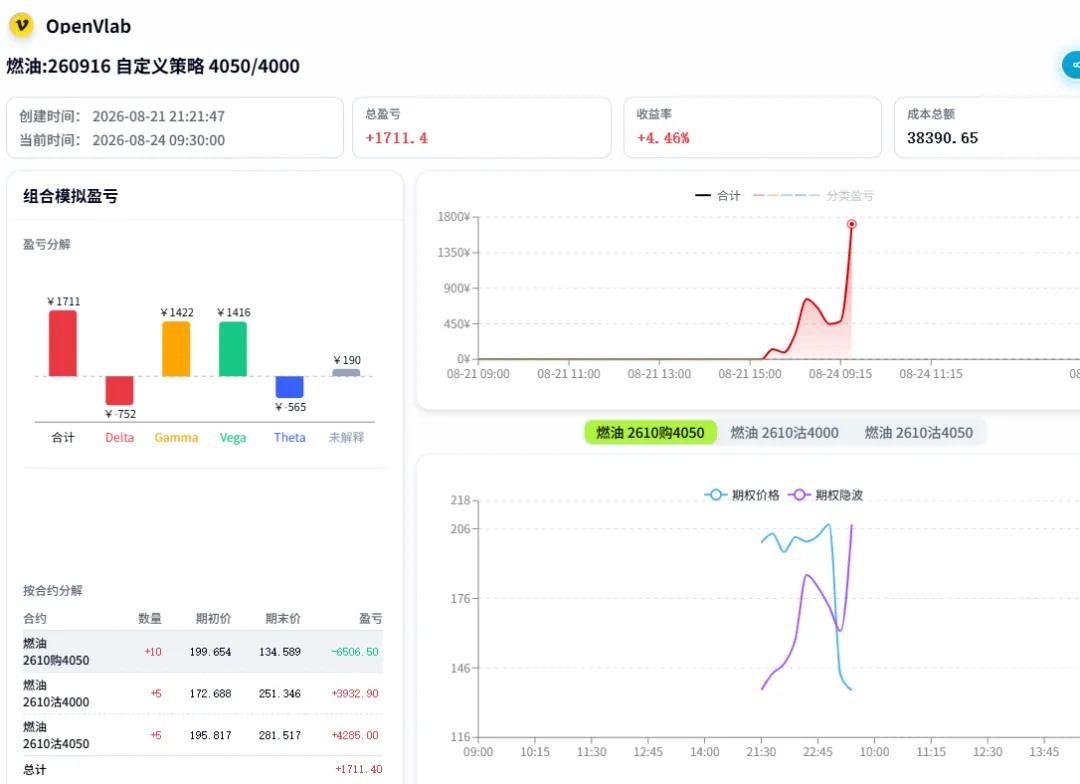Viewport: 1080px width, 784px height.
Task: Toggle the 合计 legend in profit chart
Action: pyautogui.click(x=718, y=196)
